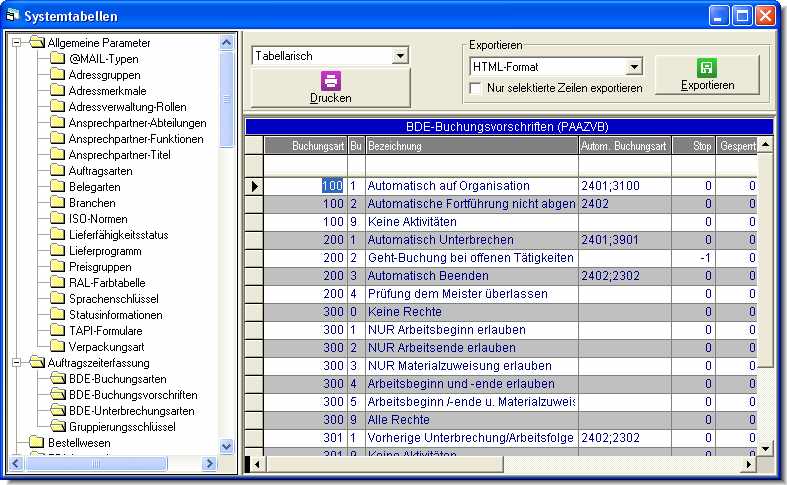Click the purple printer Drucken icon
The image size is (787, 485).
pyautogui.click(x=330, y=81)
